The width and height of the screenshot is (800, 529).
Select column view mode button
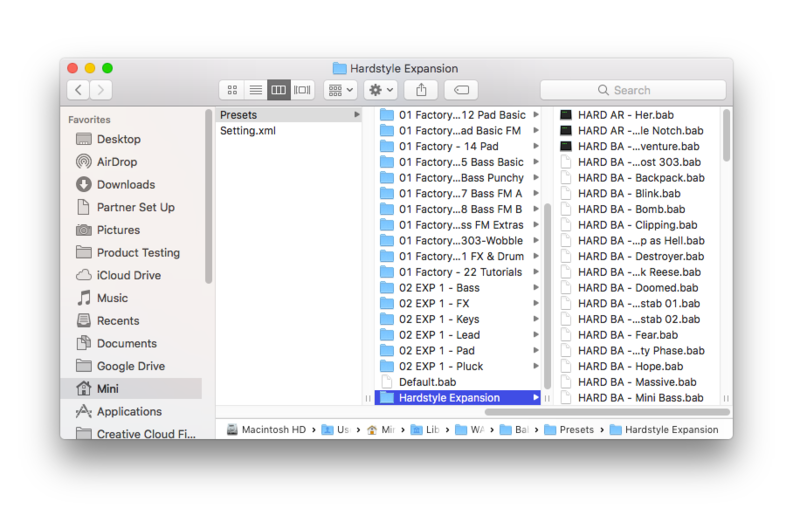click(x=279, y=90)
